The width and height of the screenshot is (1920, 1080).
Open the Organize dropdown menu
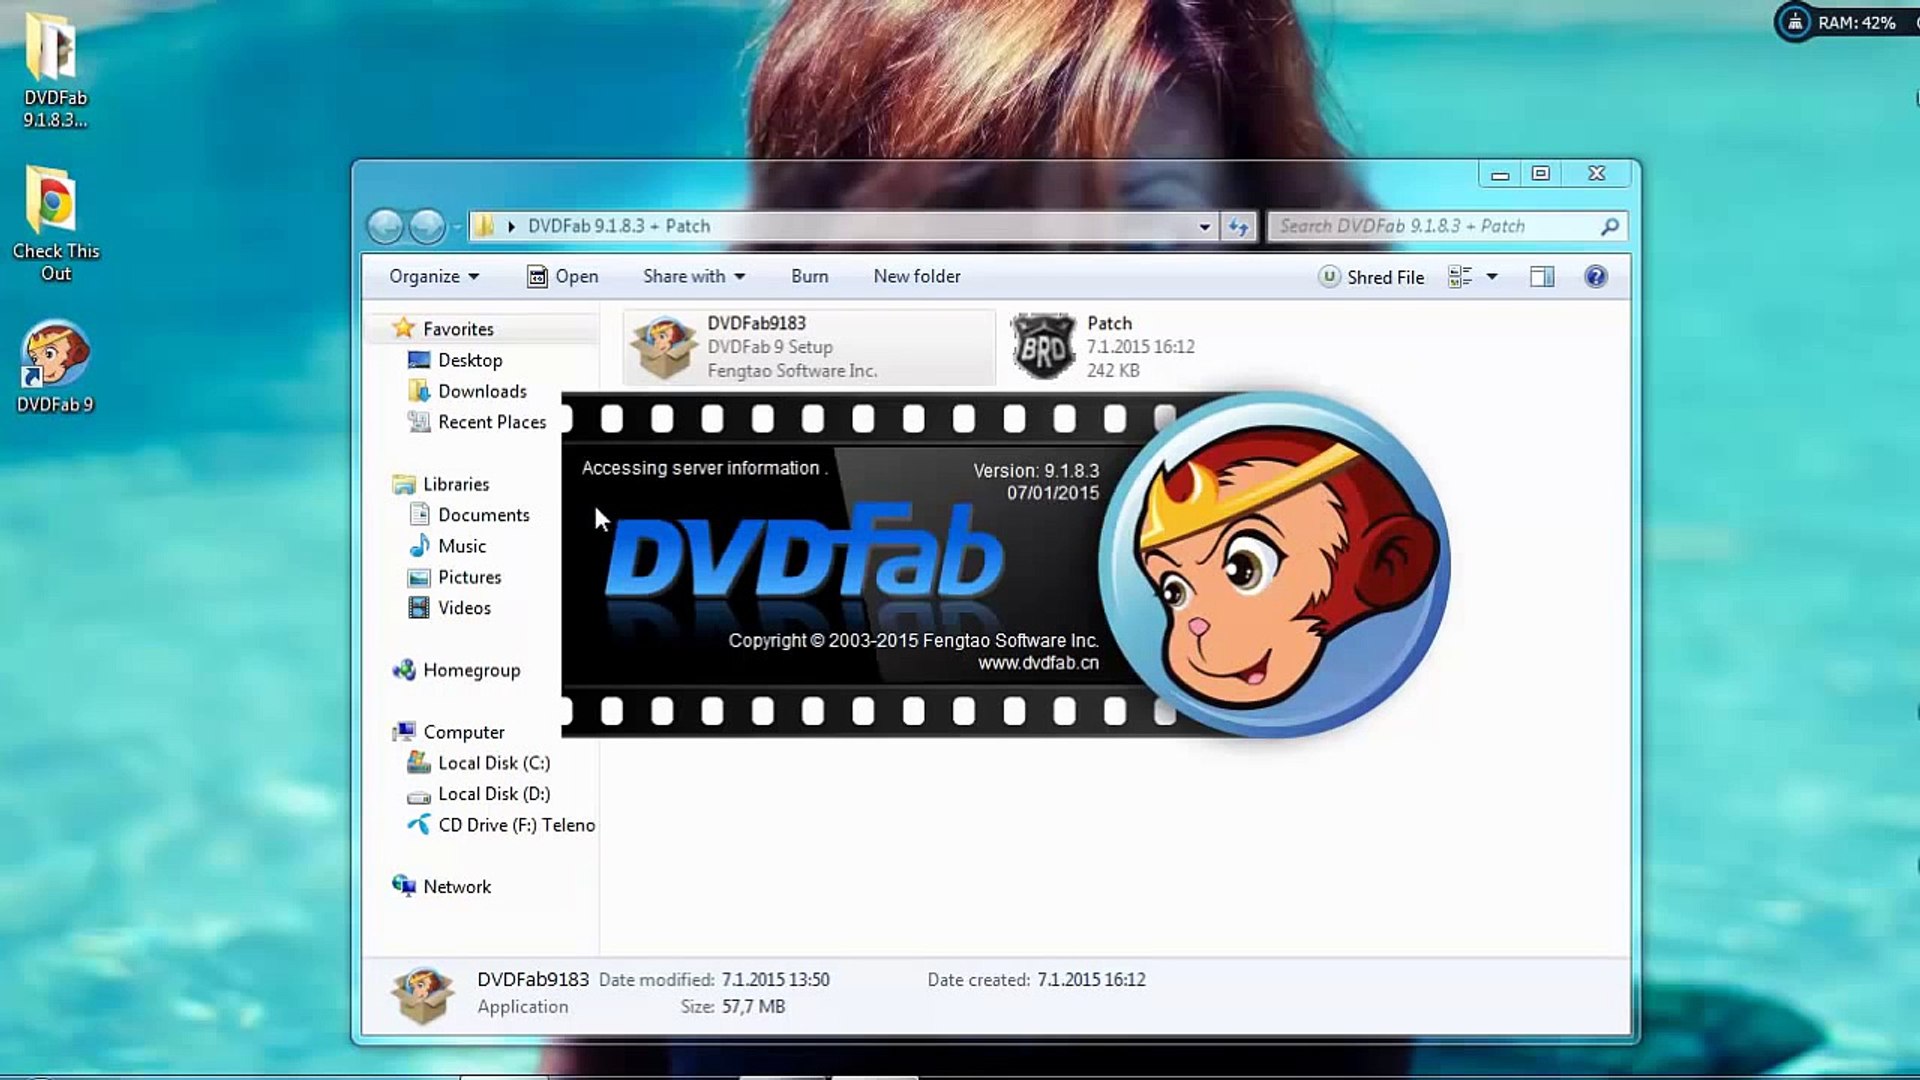tap(434, 277)
